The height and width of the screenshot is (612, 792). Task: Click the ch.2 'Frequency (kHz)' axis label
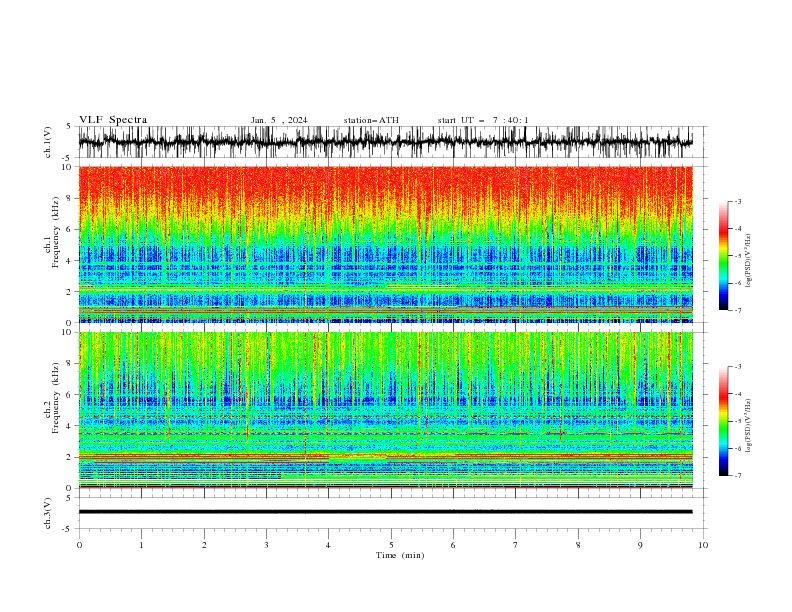tap(56, 397)
